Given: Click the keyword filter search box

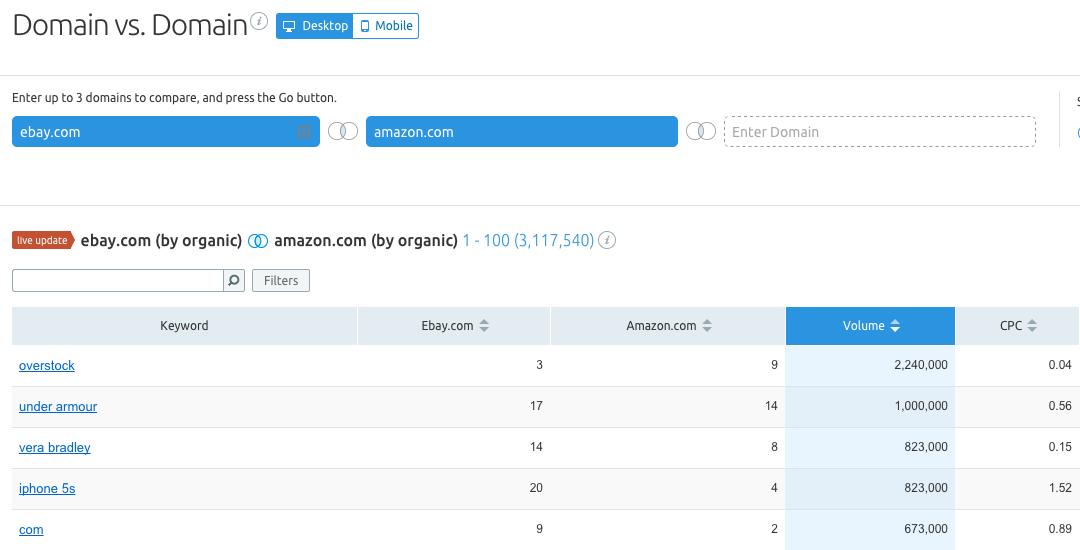Looking at the screenshot, I should pos(118,280).
